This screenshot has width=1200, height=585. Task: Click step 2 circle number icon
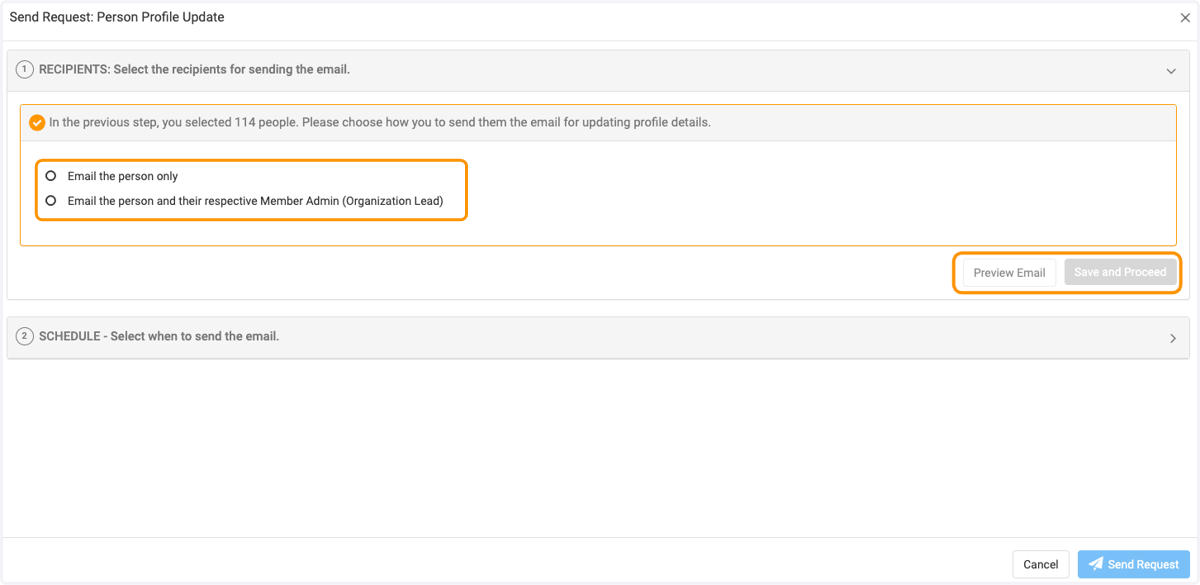(25, 337)
